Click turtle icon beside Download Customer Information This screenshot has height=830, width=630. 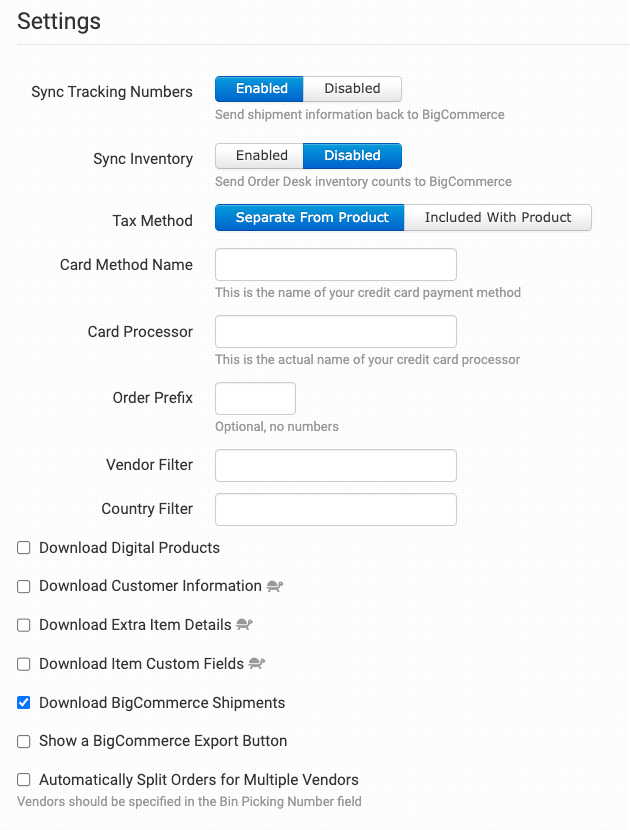coord(275,586)
